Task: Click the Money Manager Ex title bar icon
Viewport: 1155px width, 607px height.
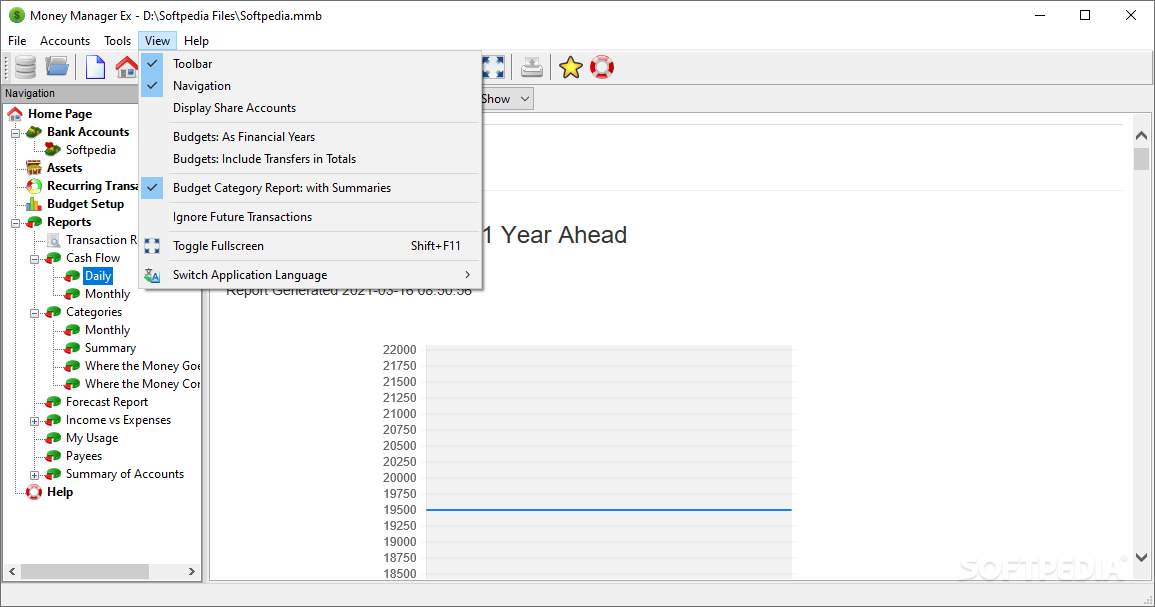Action: point(16,15)
